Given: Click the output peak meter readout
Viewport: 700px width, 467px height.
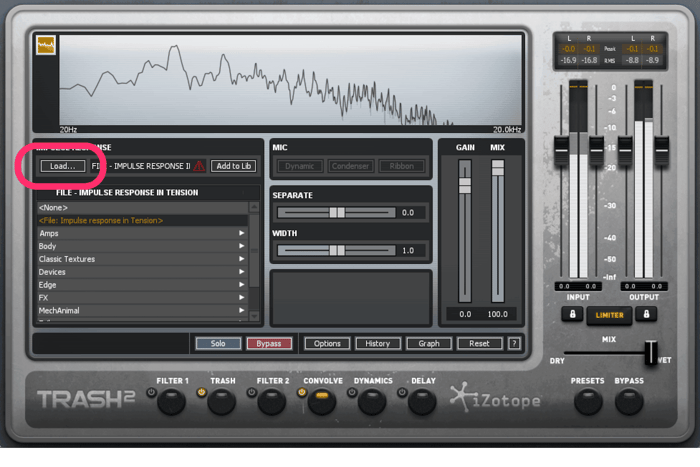Looking at the screenshot, I should tap(642, 49).
